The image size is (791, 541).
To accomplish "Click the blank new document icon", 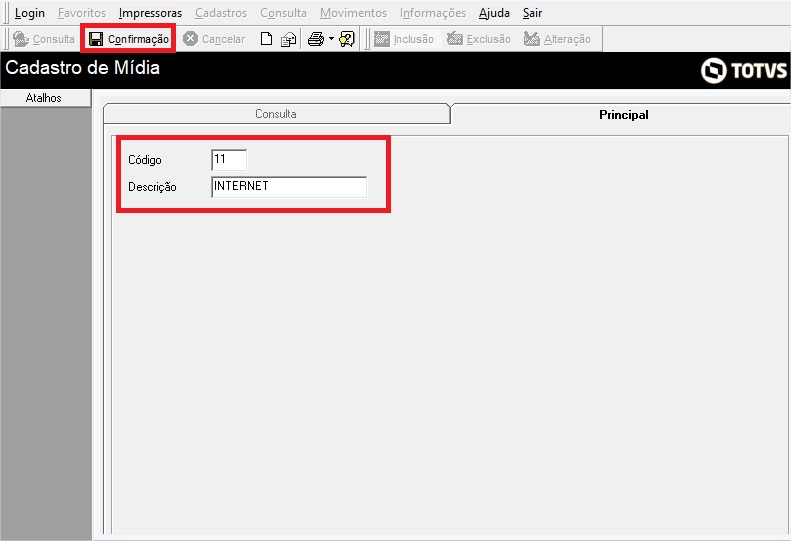I will point(266,39).
